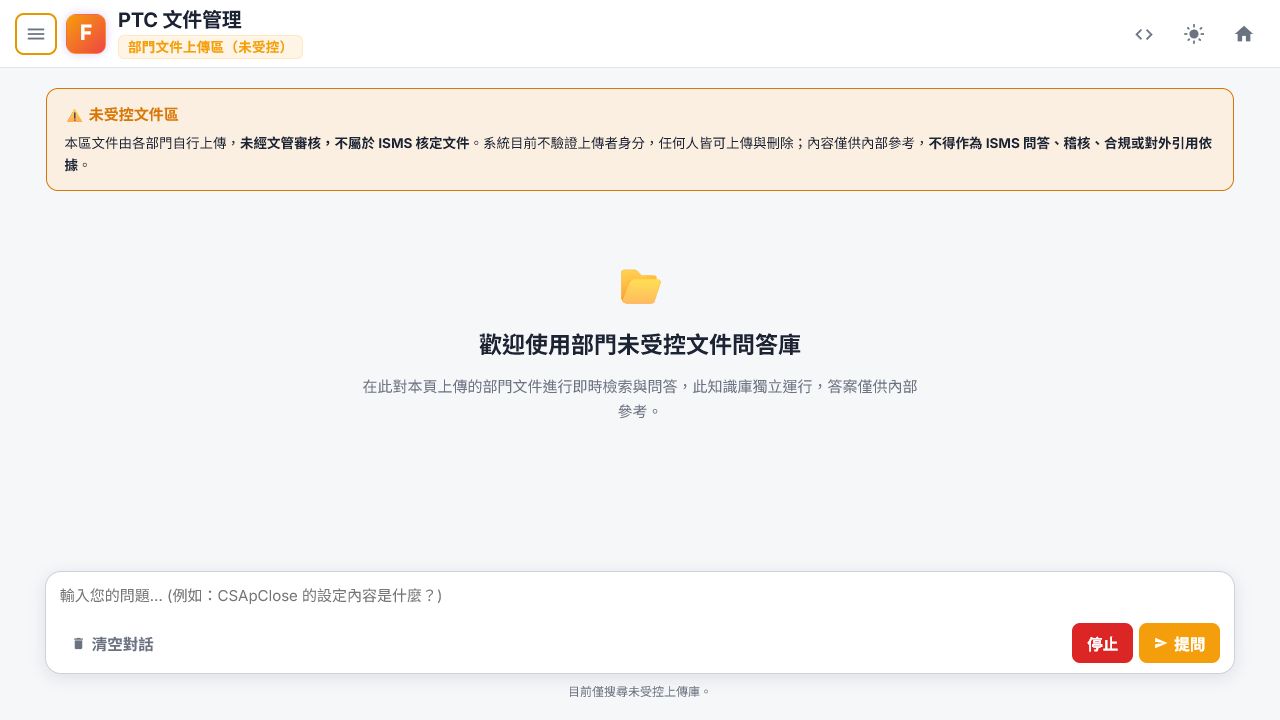Click the warning triangle icon in the banner
Screen dimensions: 1280x720
coord(74,115)
